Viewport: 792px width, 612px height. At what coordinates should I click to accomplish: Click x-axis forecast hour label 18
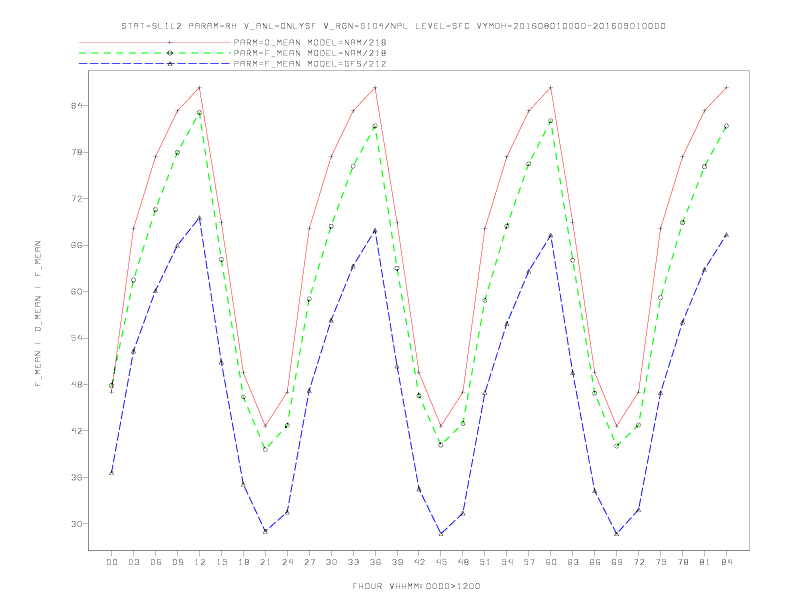click(243, 562)
